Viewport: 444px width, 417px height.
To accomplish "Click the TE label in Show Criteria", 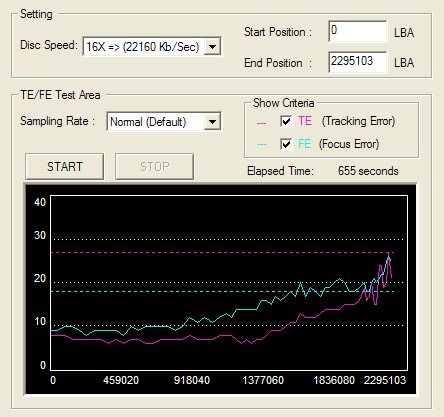I will coord(305,121).
